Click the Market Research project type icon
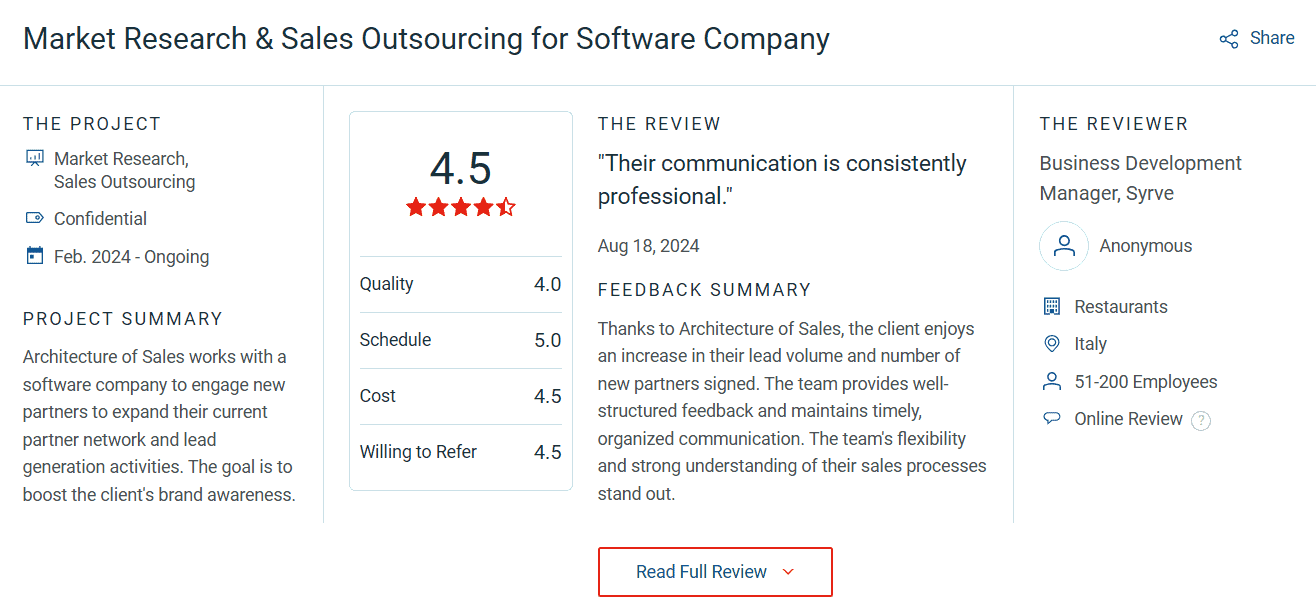Screen dimensions: 1316x616 [x=35, y=158]
